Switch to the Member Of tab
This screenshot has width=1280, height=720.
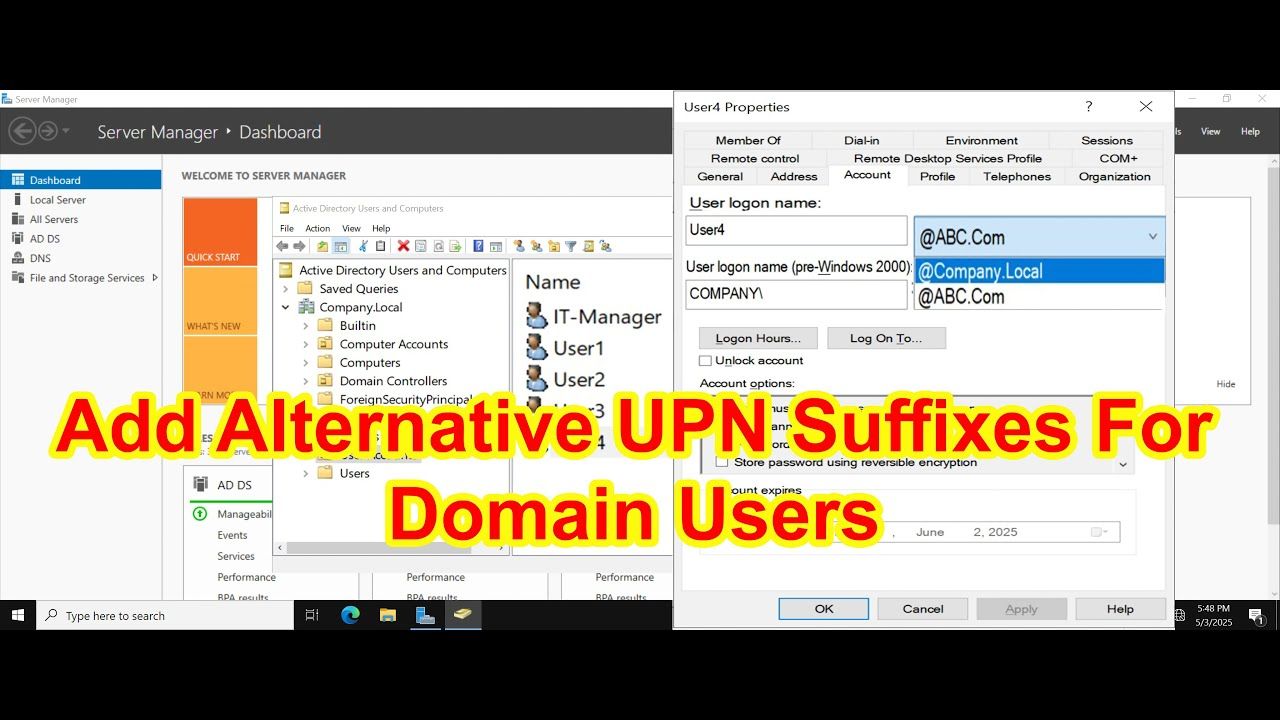tap(748, 141)
